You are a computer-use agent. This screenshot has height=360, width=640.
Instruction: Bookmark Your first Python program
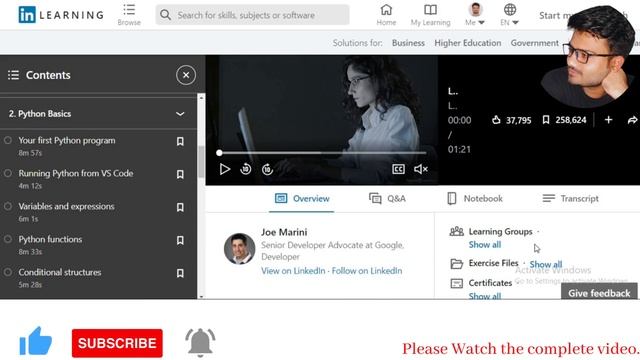(180, 141)
